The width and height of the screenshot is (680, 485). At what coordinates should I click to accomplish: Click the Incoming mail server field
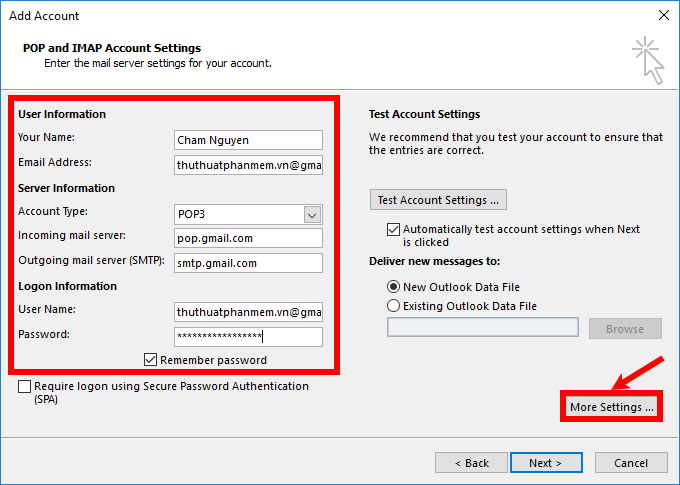click(x=248, y=238)
